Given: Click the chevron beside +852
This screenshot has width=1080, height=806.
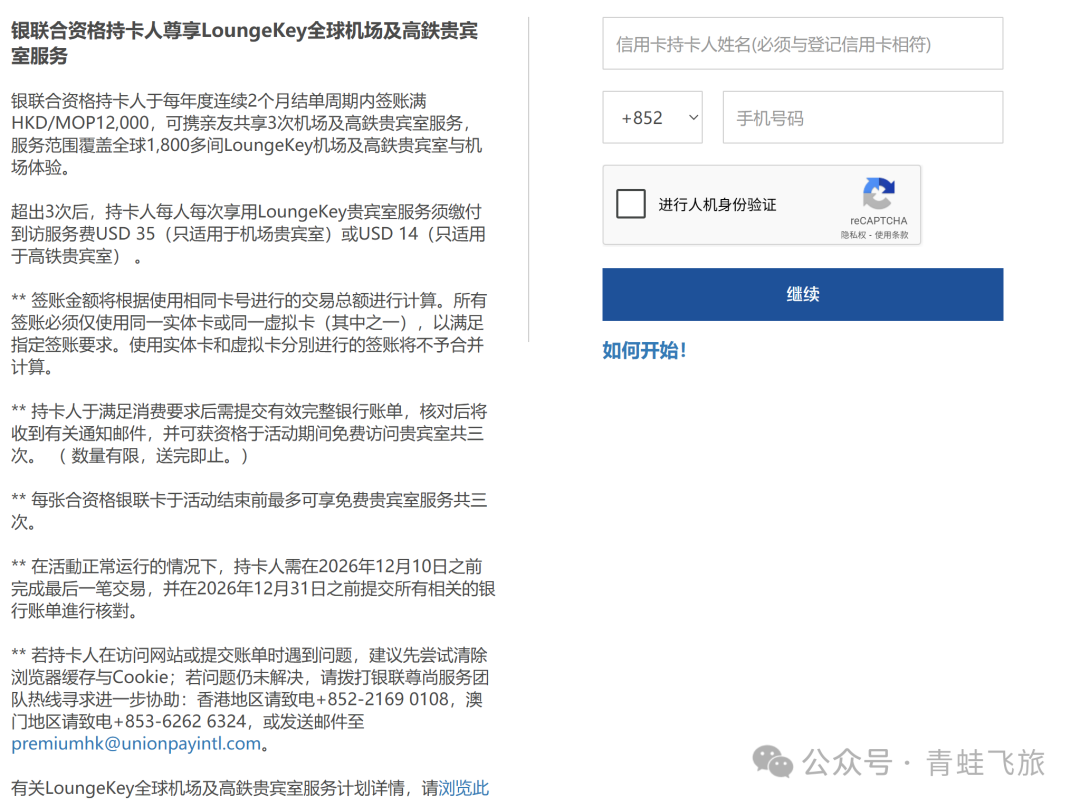Looking at the screenshot, I should 692,117.
